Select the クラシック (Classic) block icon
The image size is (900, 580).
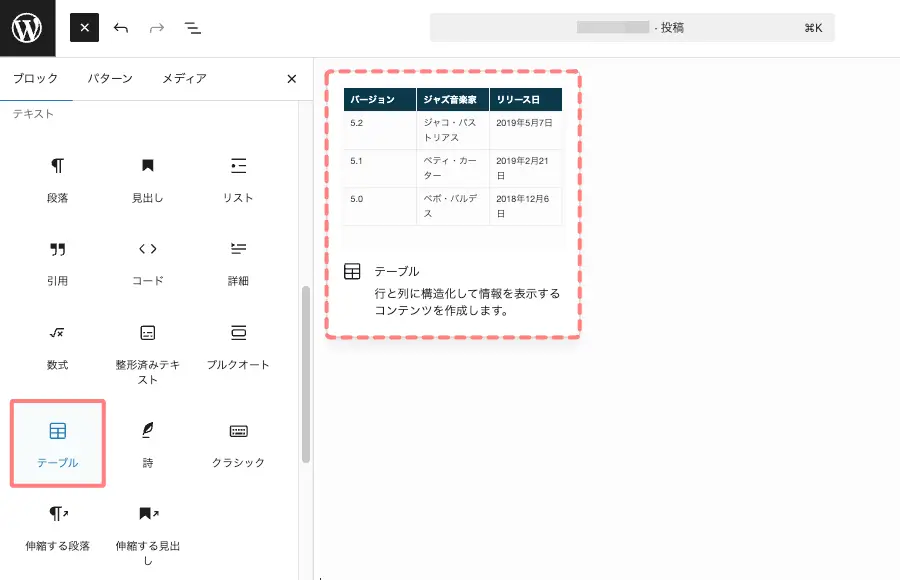click(x=237, y=440)
